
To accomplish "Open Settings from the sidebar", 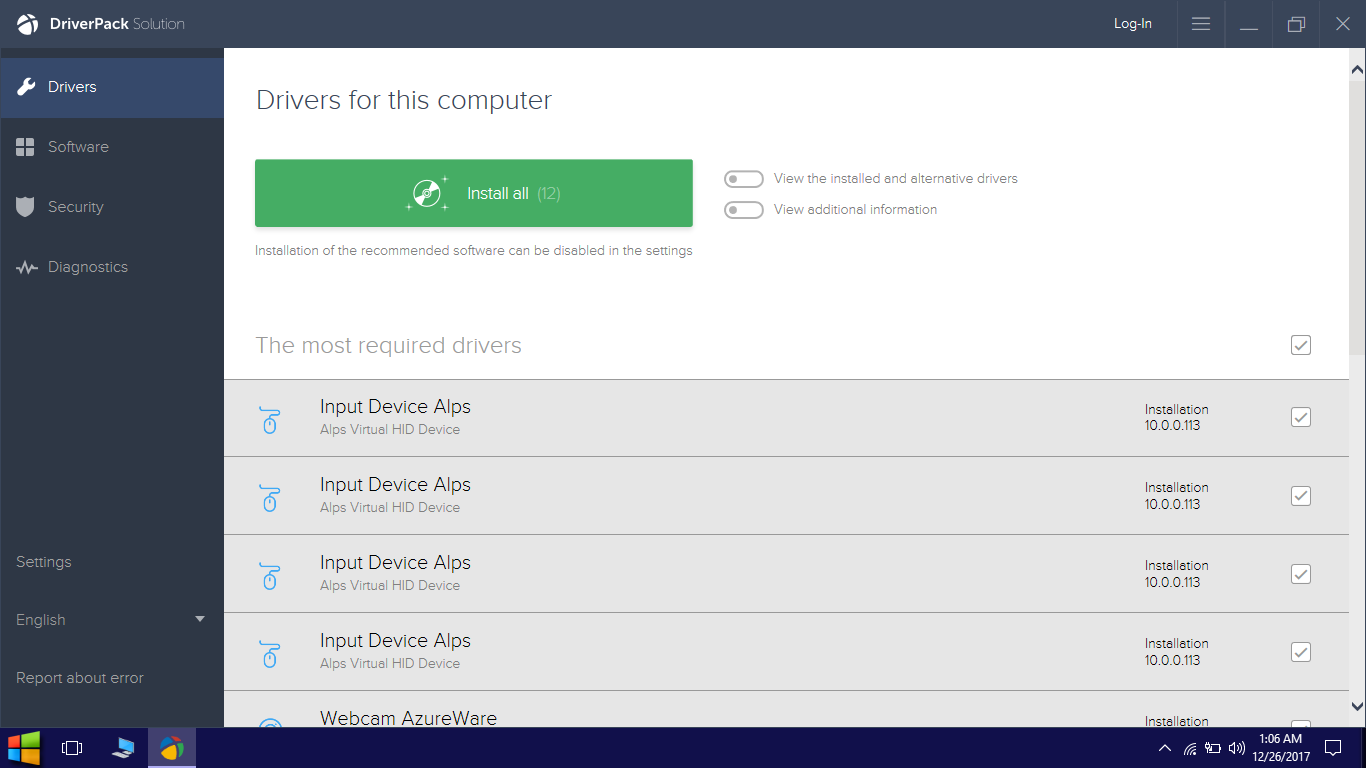I will coord(44,562).
